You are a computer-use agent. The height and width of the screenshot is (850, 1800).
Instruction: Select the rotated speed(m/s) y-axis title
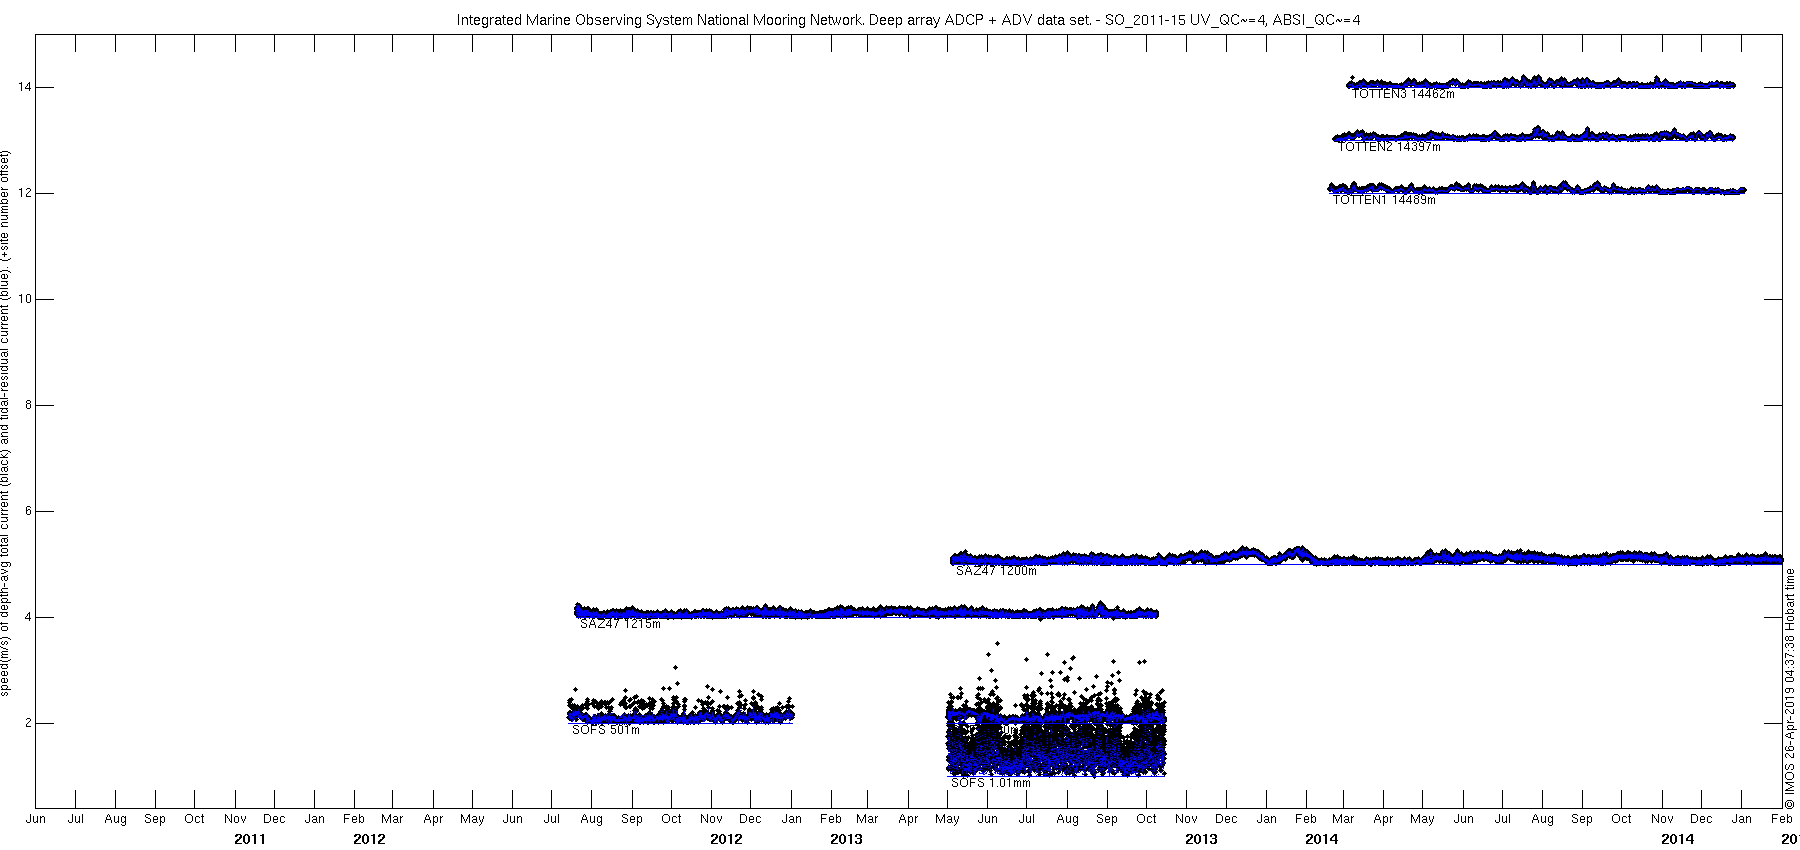tap(5, 423)
